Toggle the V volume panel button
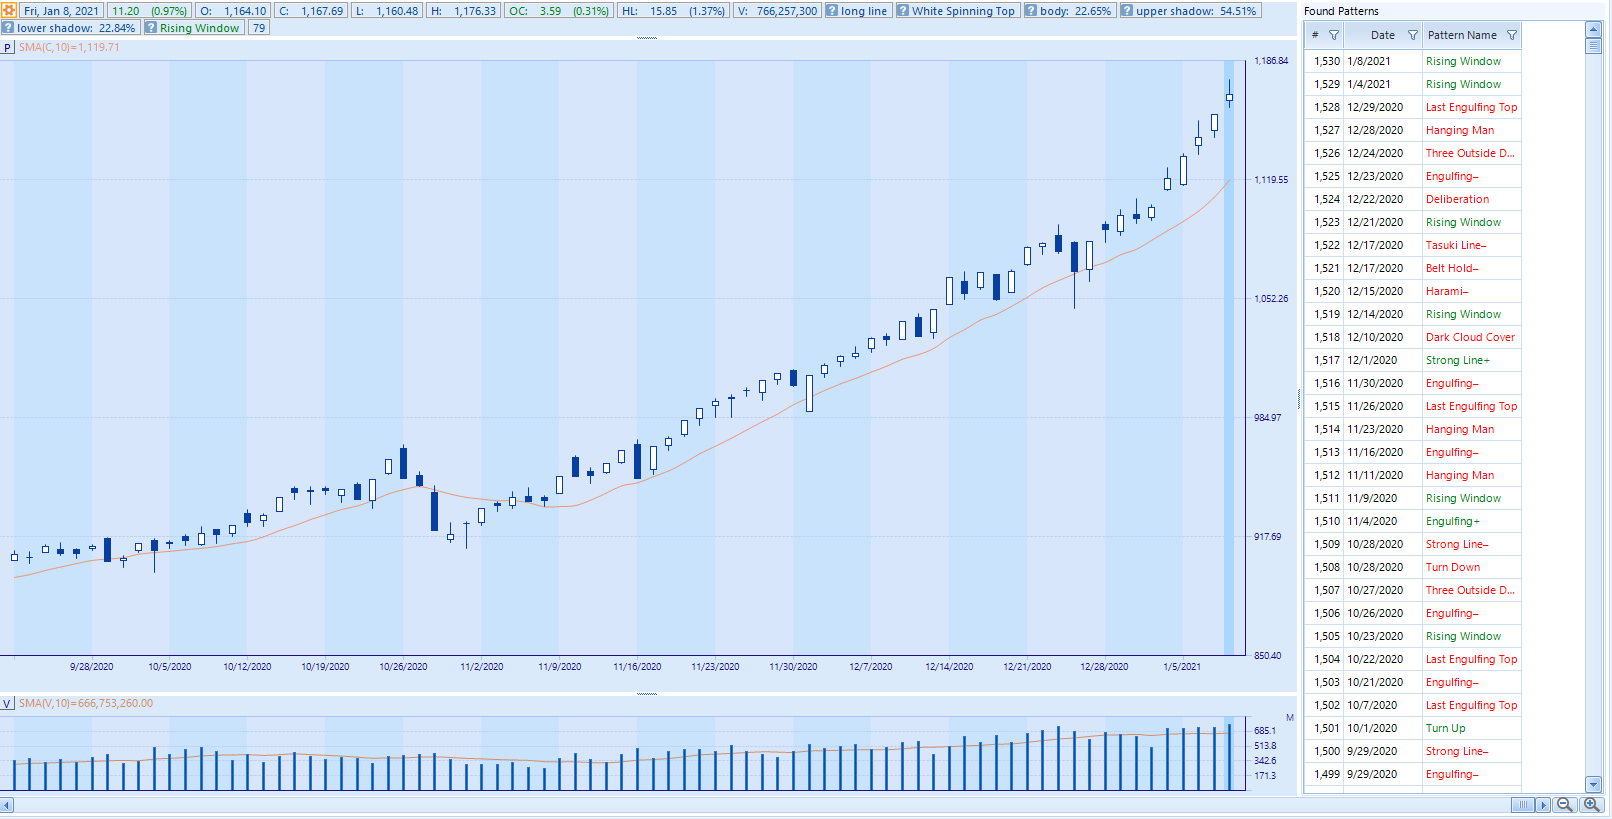The width and height of the screenshot is (1612, 819). coord(8,703)
